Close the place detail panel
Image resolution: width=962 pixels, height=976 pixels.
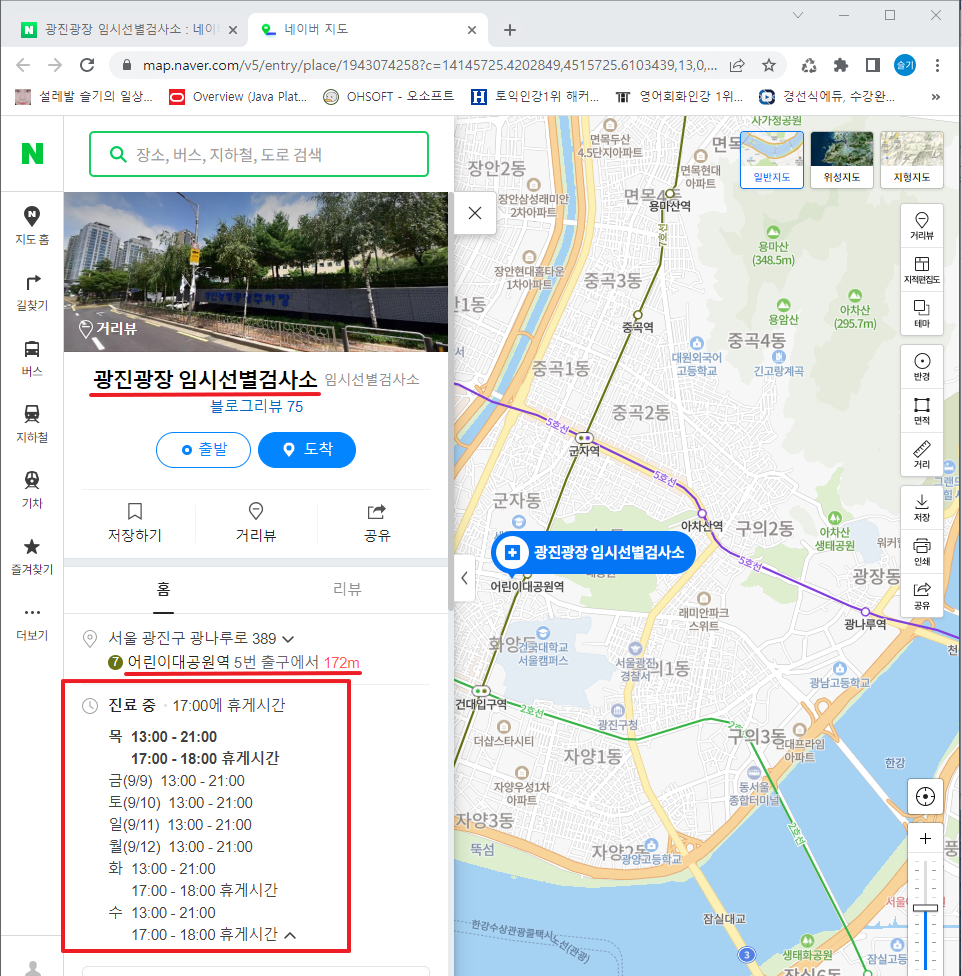point(475,213)
